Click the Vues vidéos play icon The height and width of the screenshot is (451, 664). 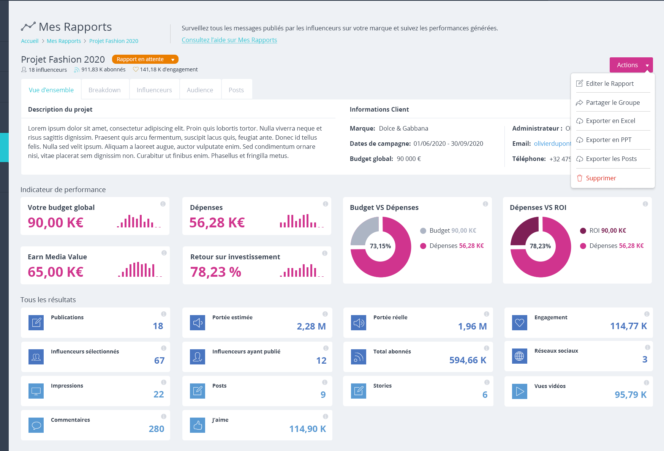click(520, 391)
